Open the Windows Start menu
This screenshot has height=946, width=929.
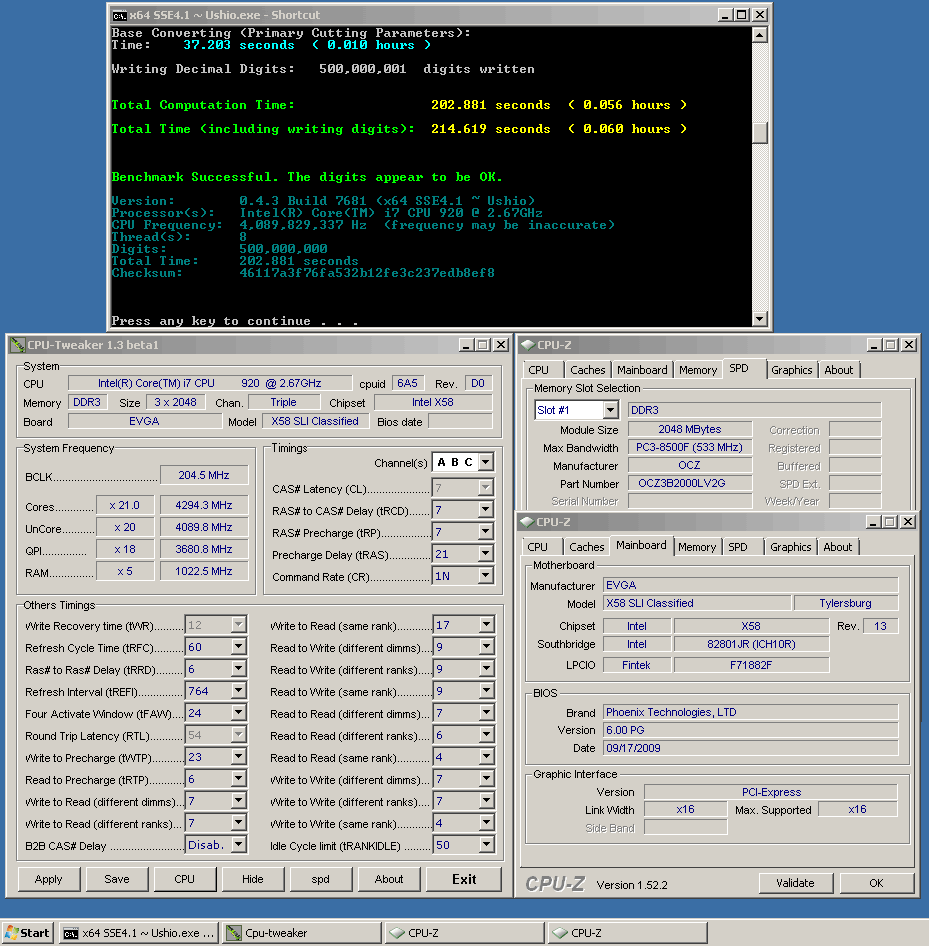tap(27, 933)
